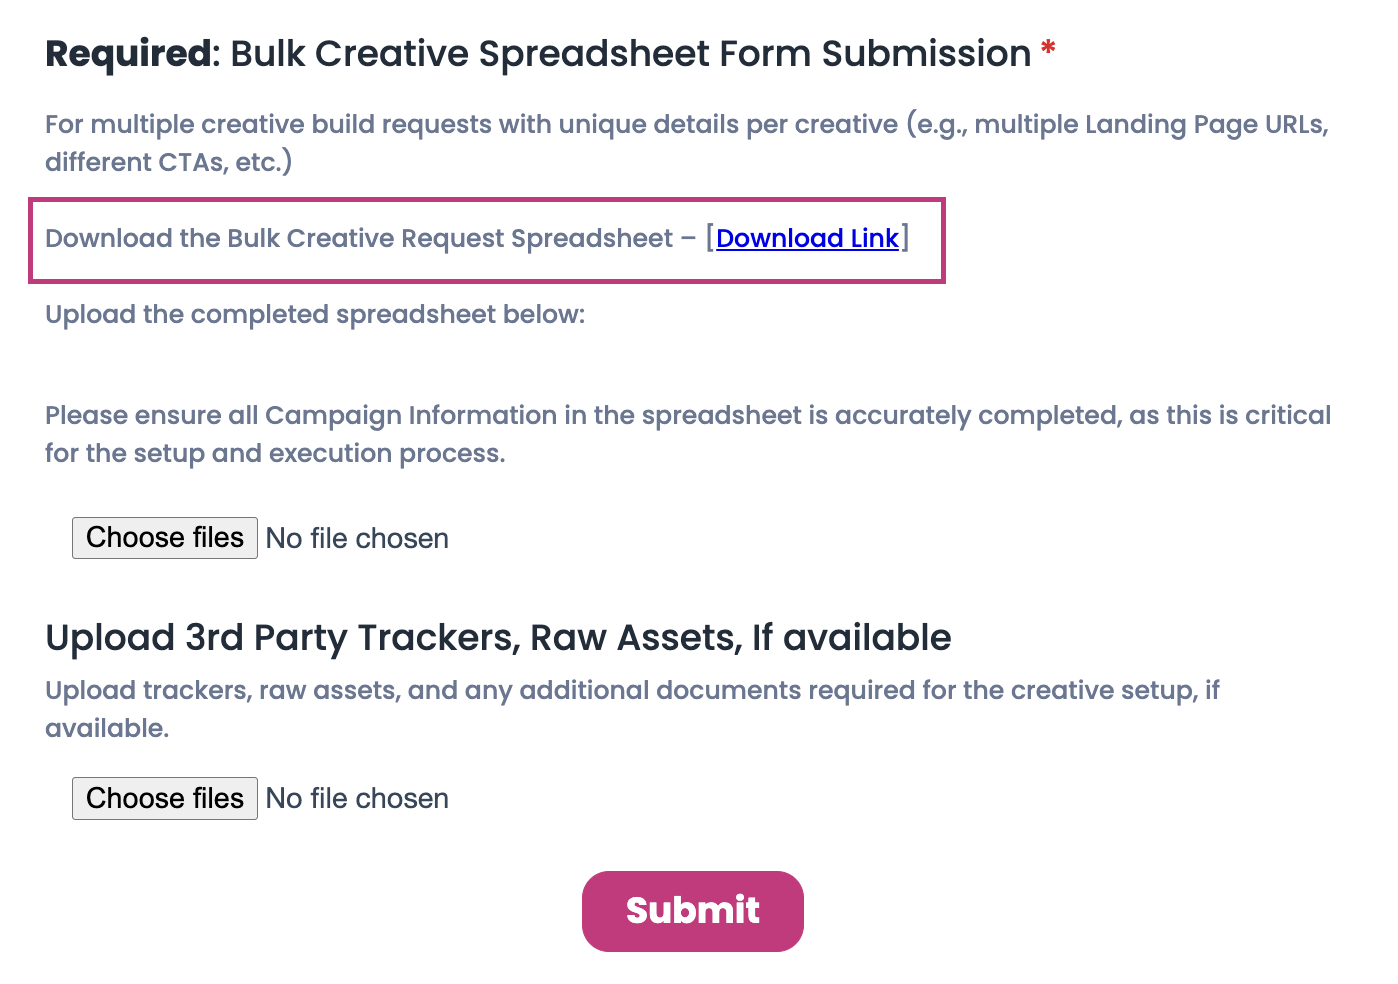Click the "Upload 3rd Party Trackers" heading
The image size is (1398, 984).
point(498,638)
